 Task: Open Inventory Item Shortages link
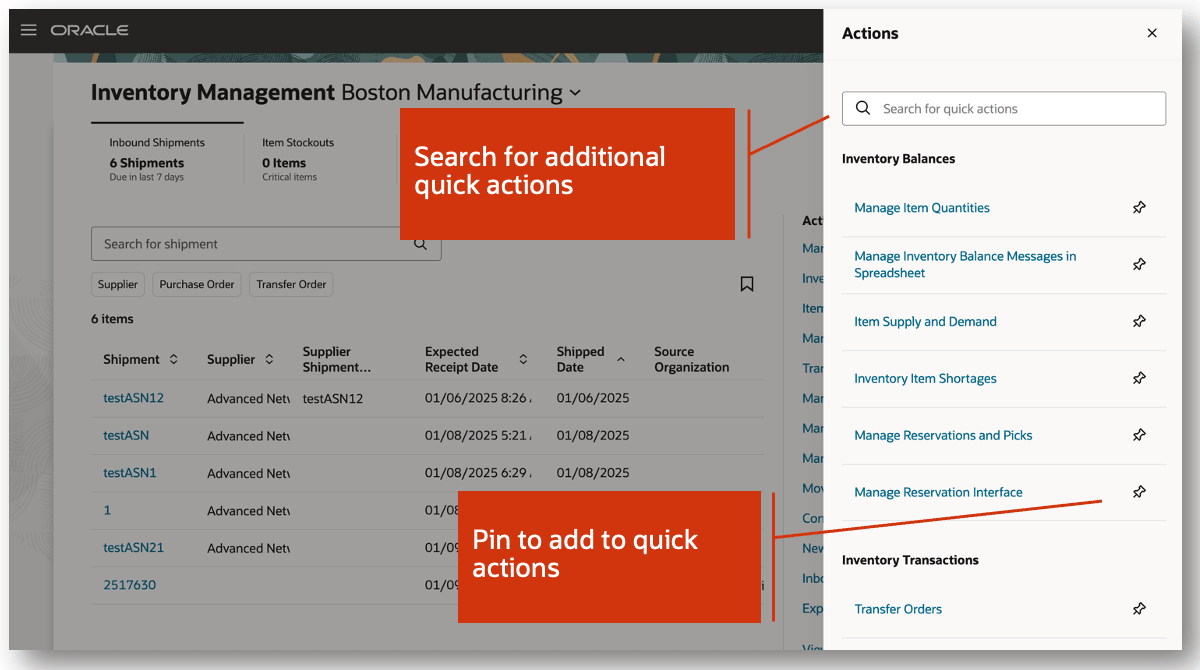(x=925, y=379)
